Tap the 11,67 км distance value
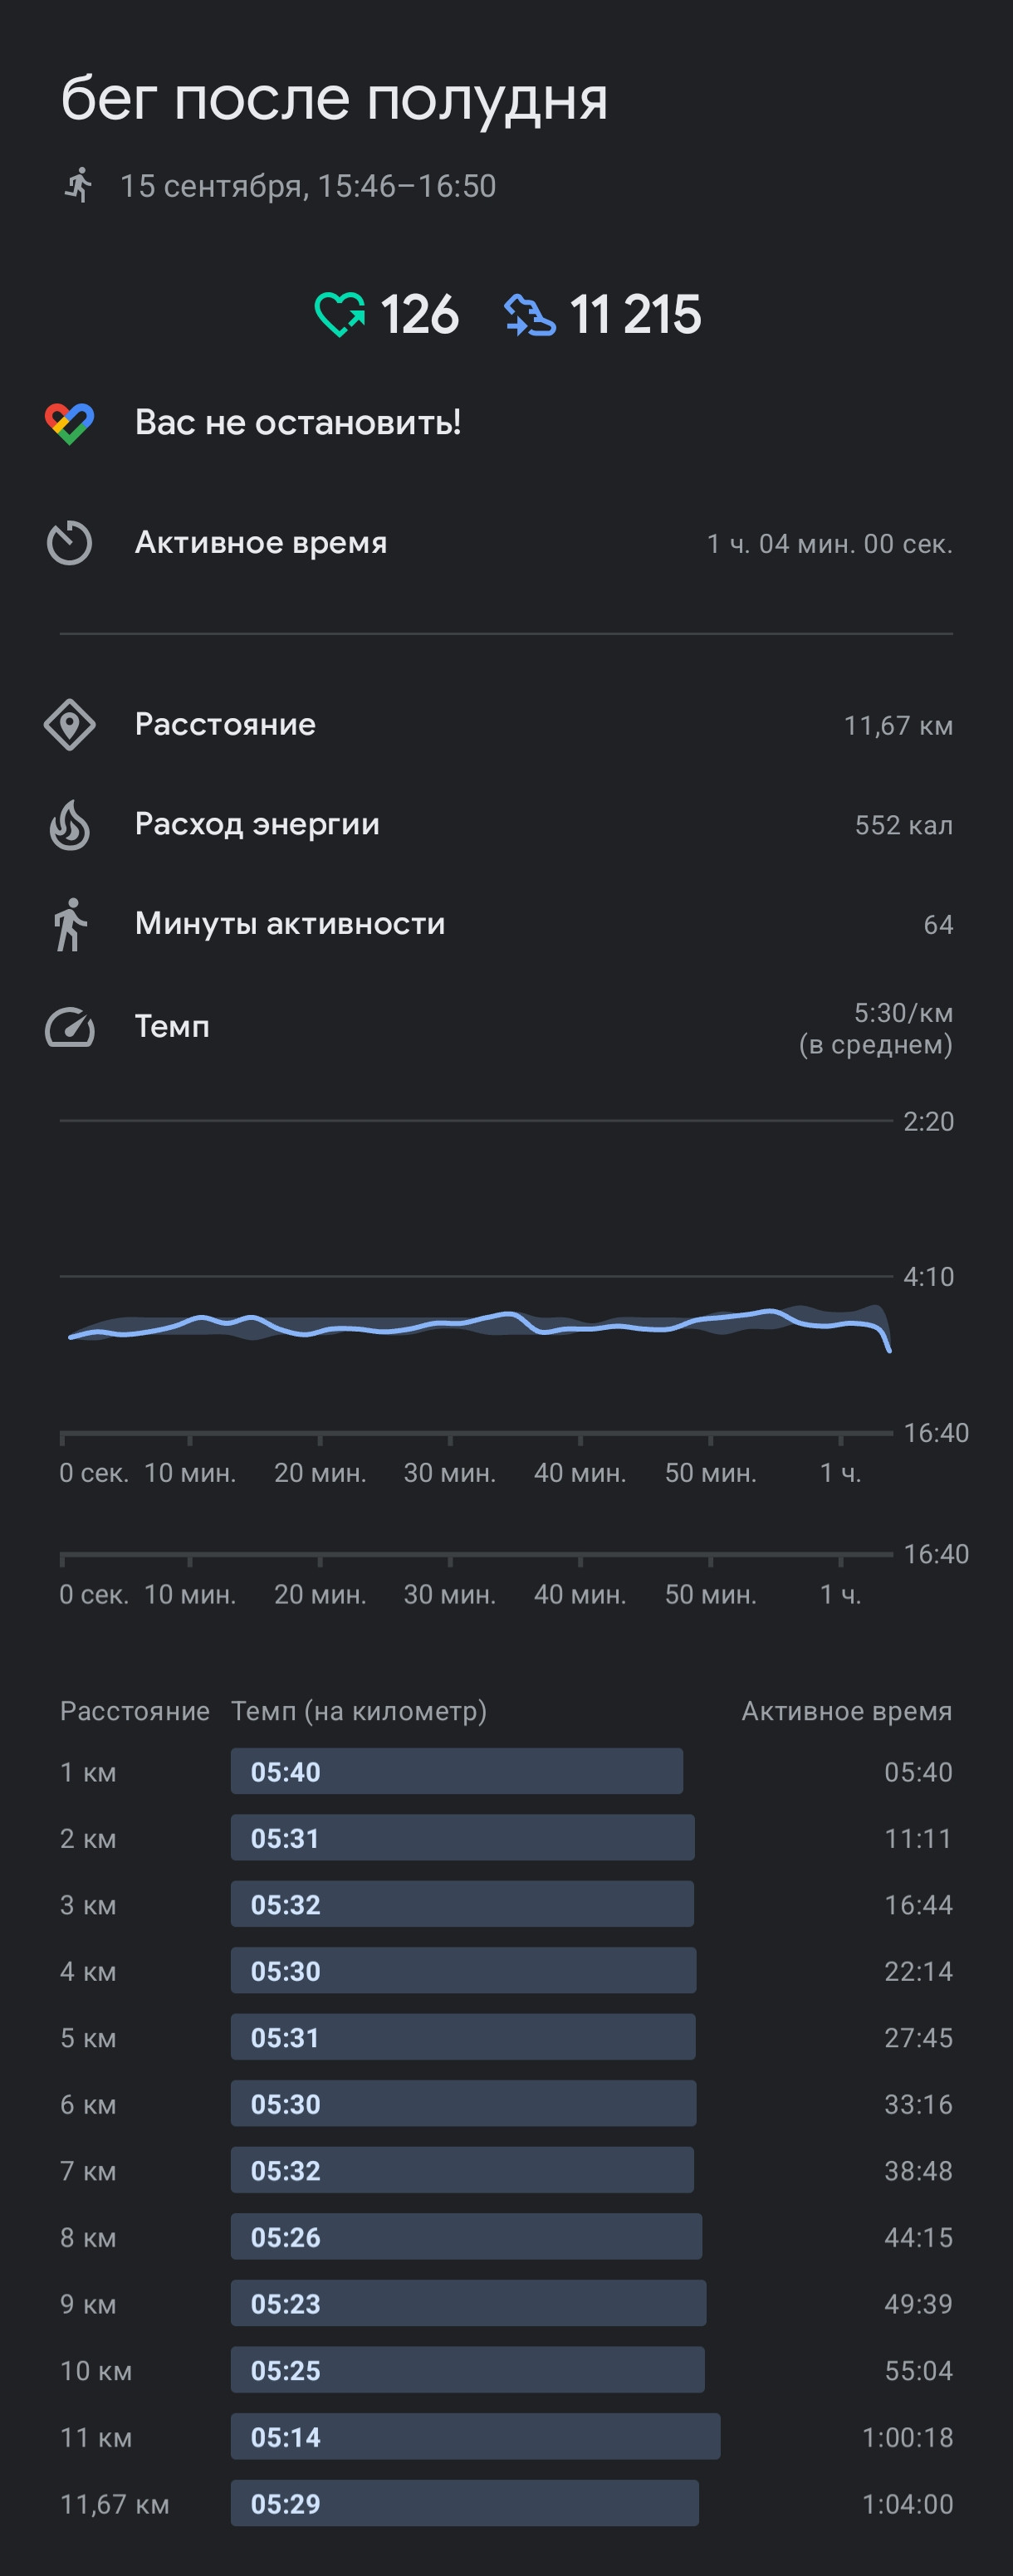Image resolution: width=1013 pixels, height=2576 pixels. 898,725
